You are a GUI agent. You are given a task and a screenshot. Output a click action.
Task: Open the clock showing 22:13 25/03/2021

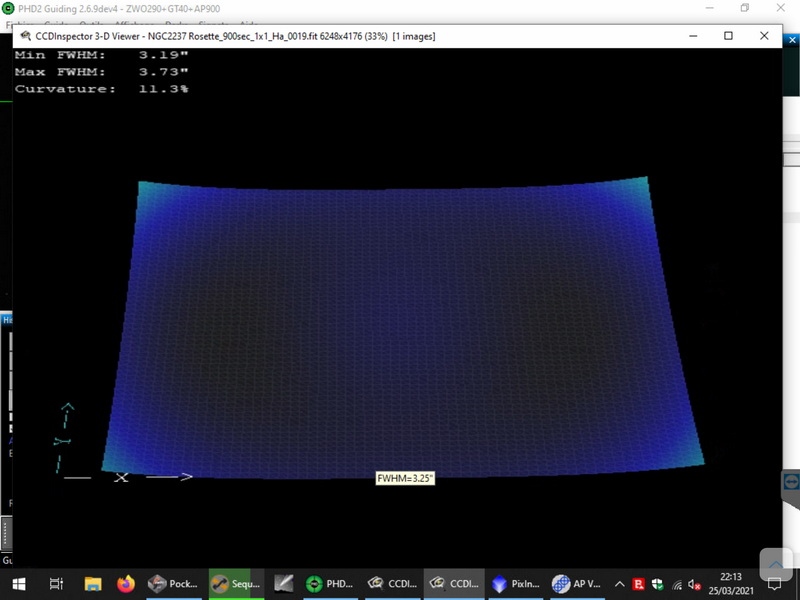[x=731, y=583]
